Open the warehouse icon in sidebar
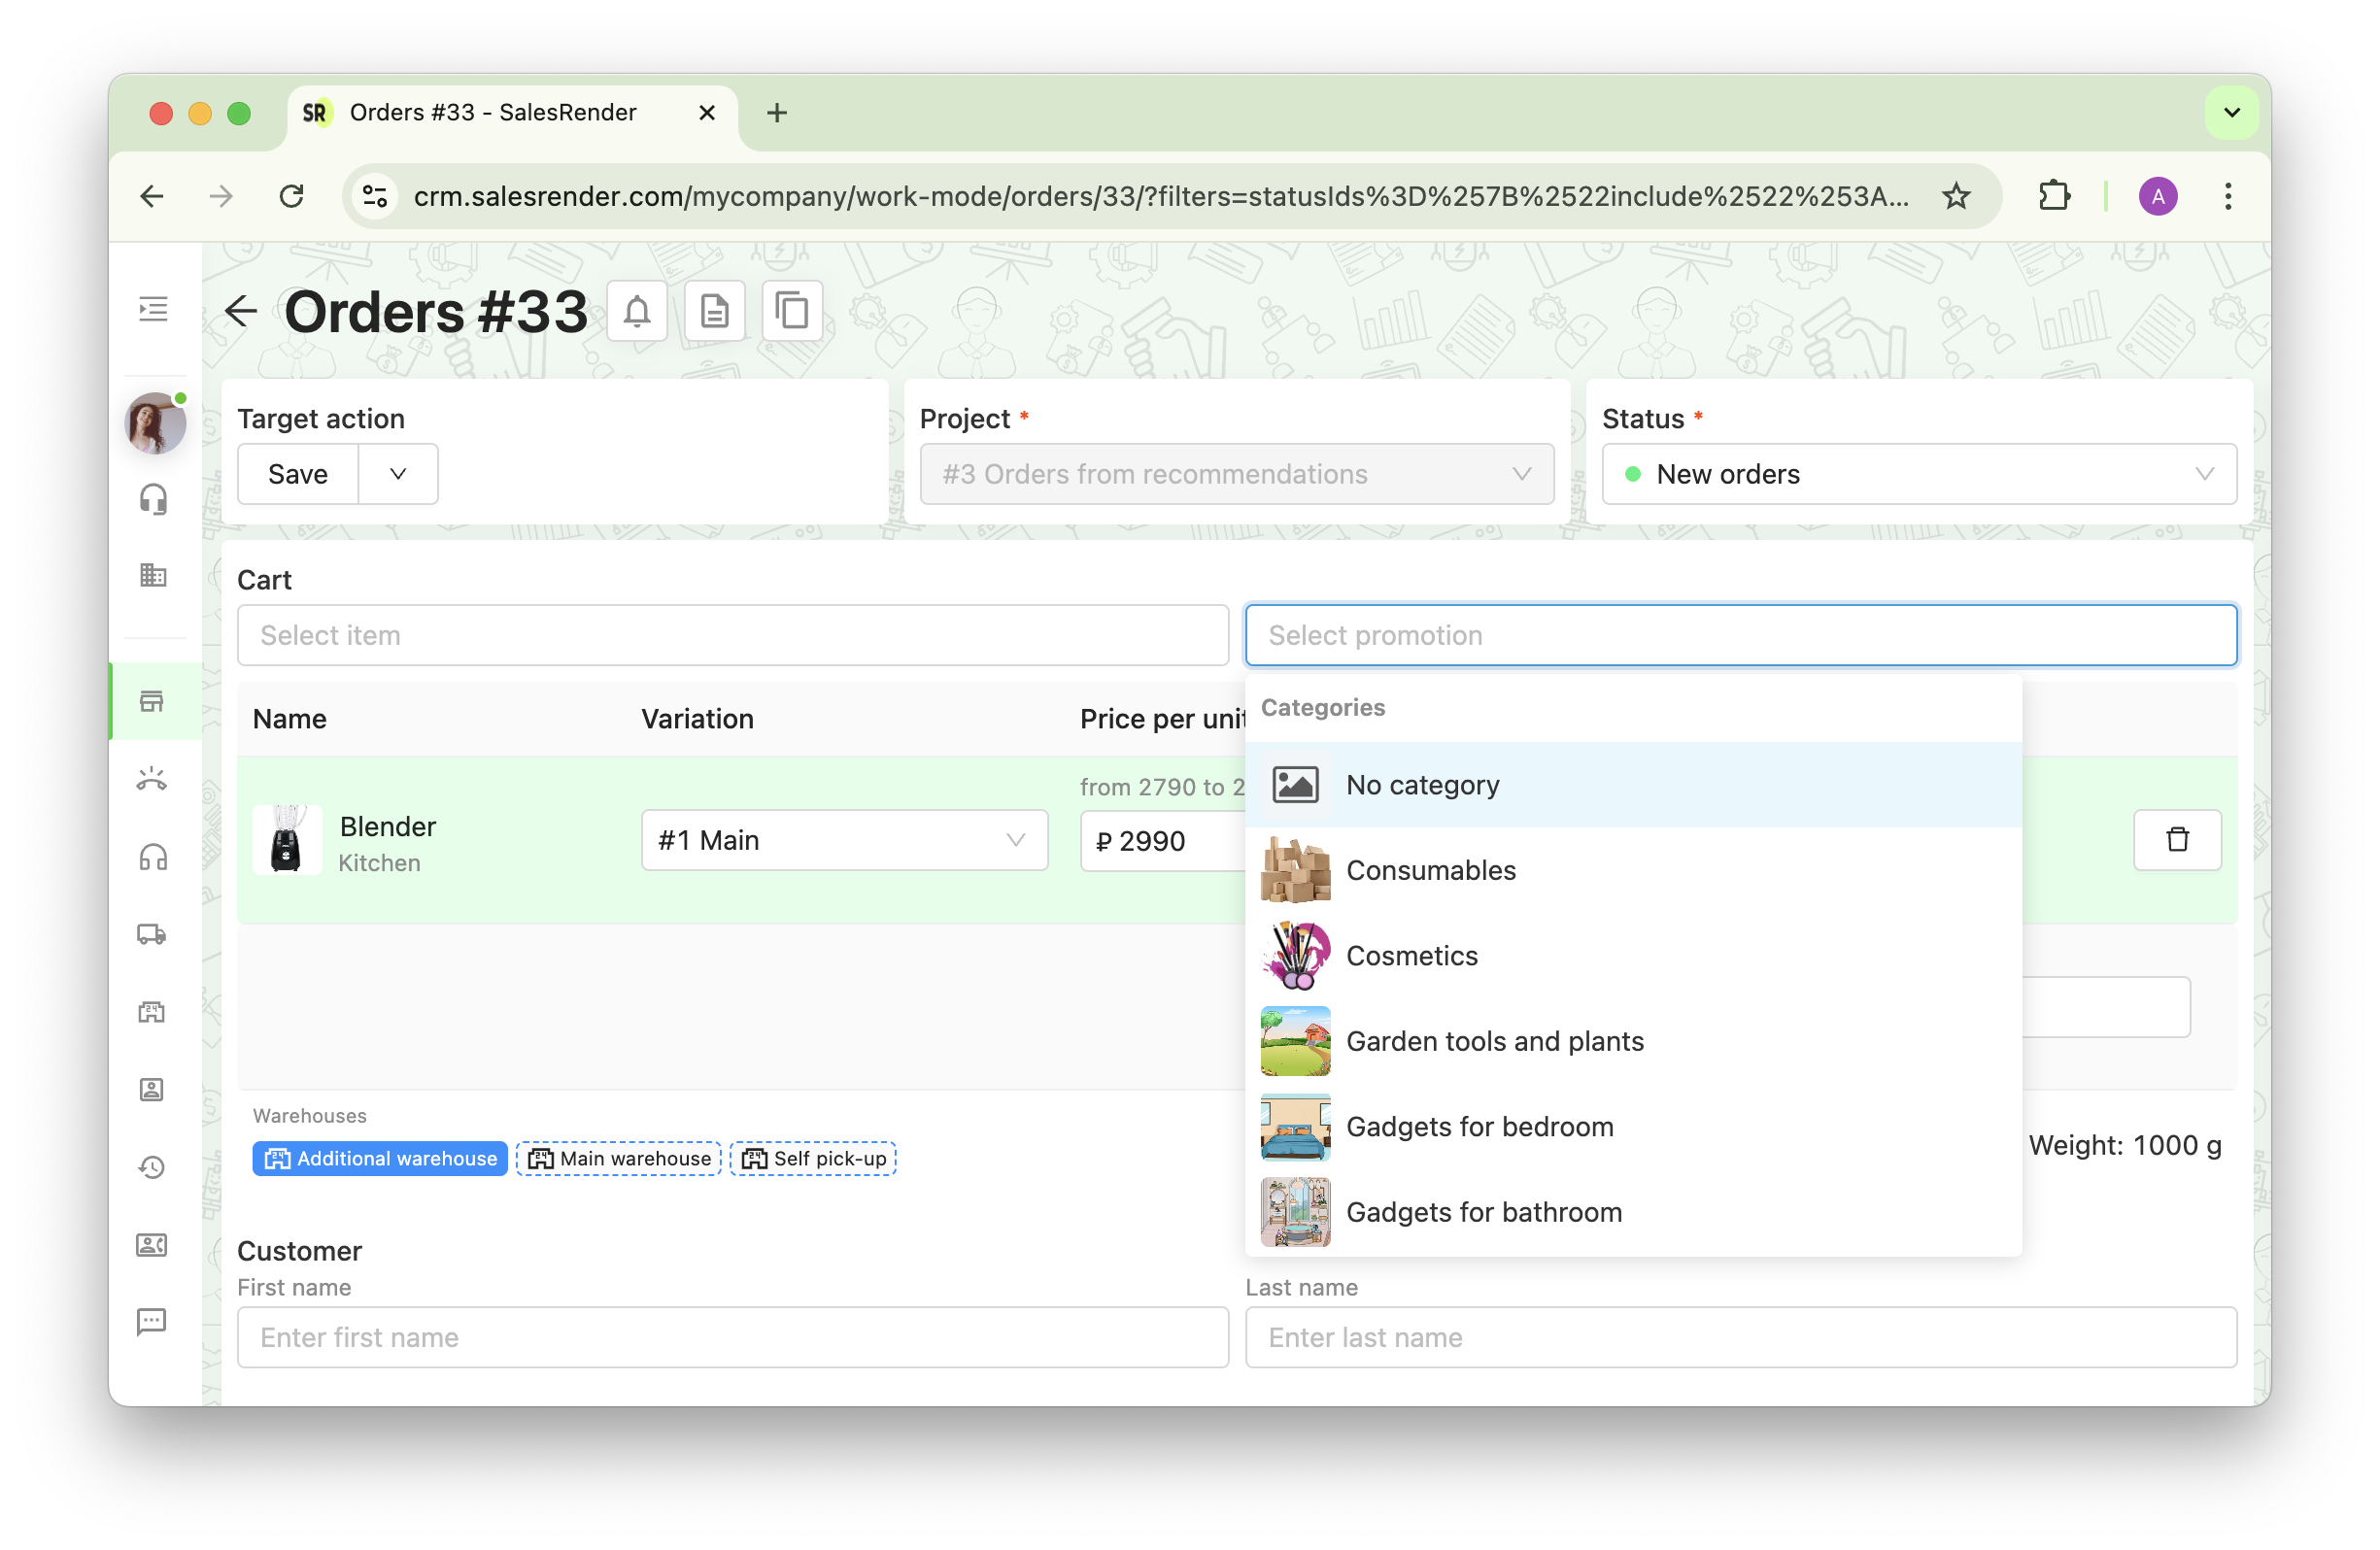The height and width of the screenshot is (1550, 2380). tap(152, 1012)
